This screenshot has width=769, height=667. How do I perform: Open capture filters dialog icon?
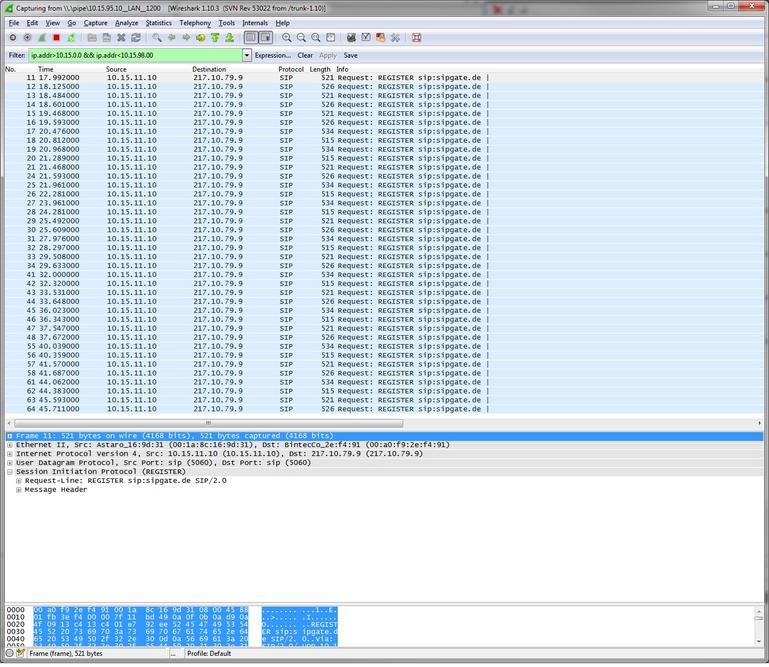coord(351,38)
